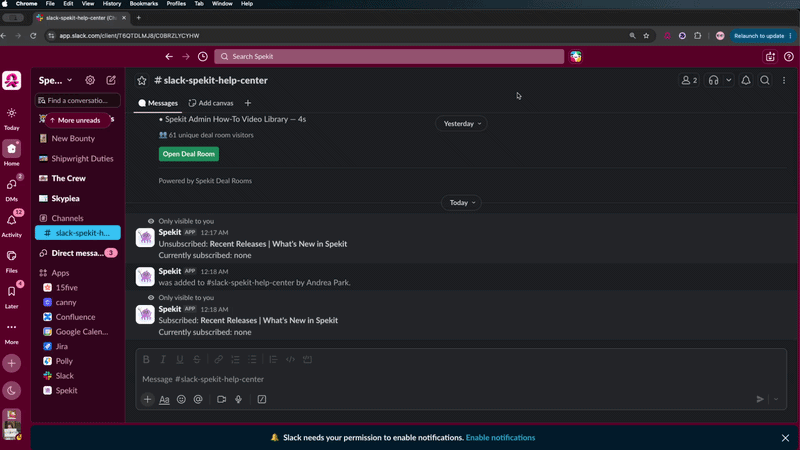Toggle underline formatting in composer

pyautogui.click(x=180, y=359)
